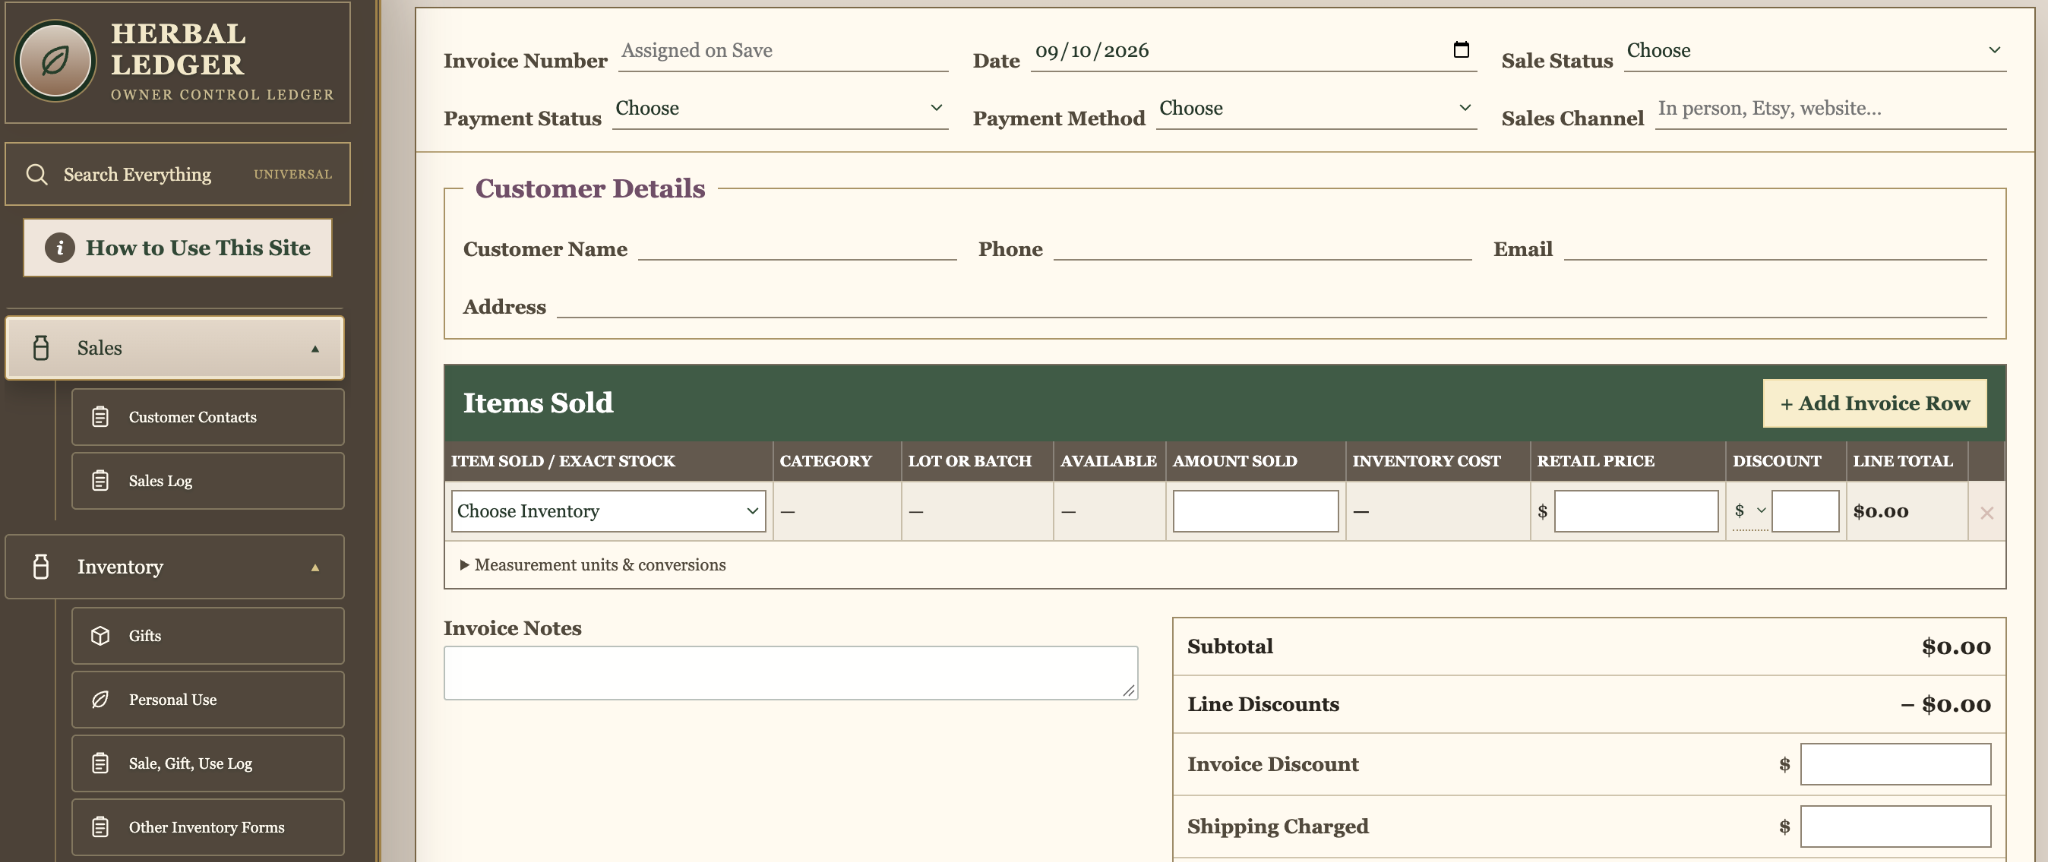
Task: Click the Shipping Charged input
Action: [x=1895, y=827]
